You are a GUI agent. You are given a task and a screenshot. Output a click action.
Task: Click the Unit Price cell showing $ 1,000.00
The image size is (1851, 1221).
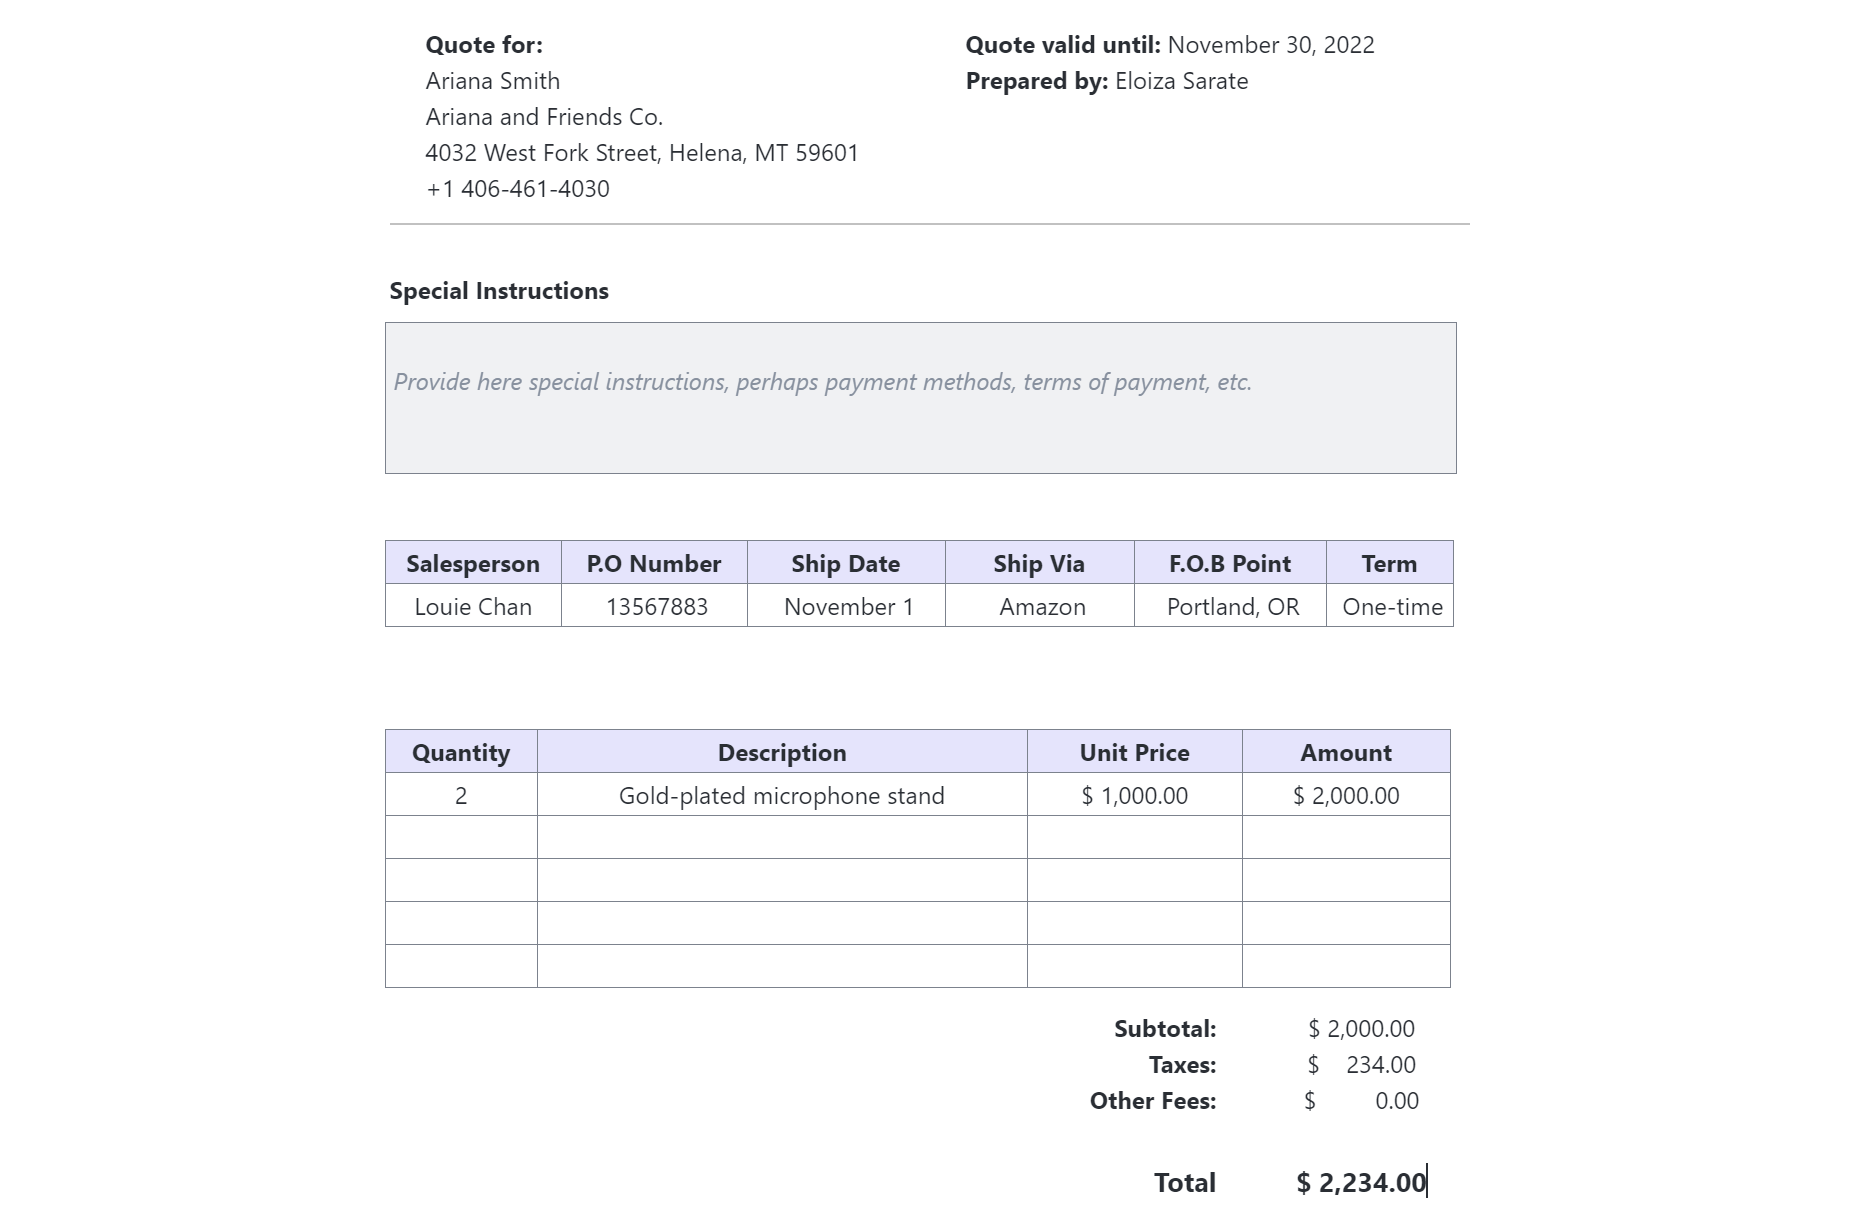click(x=1134, y=796)
